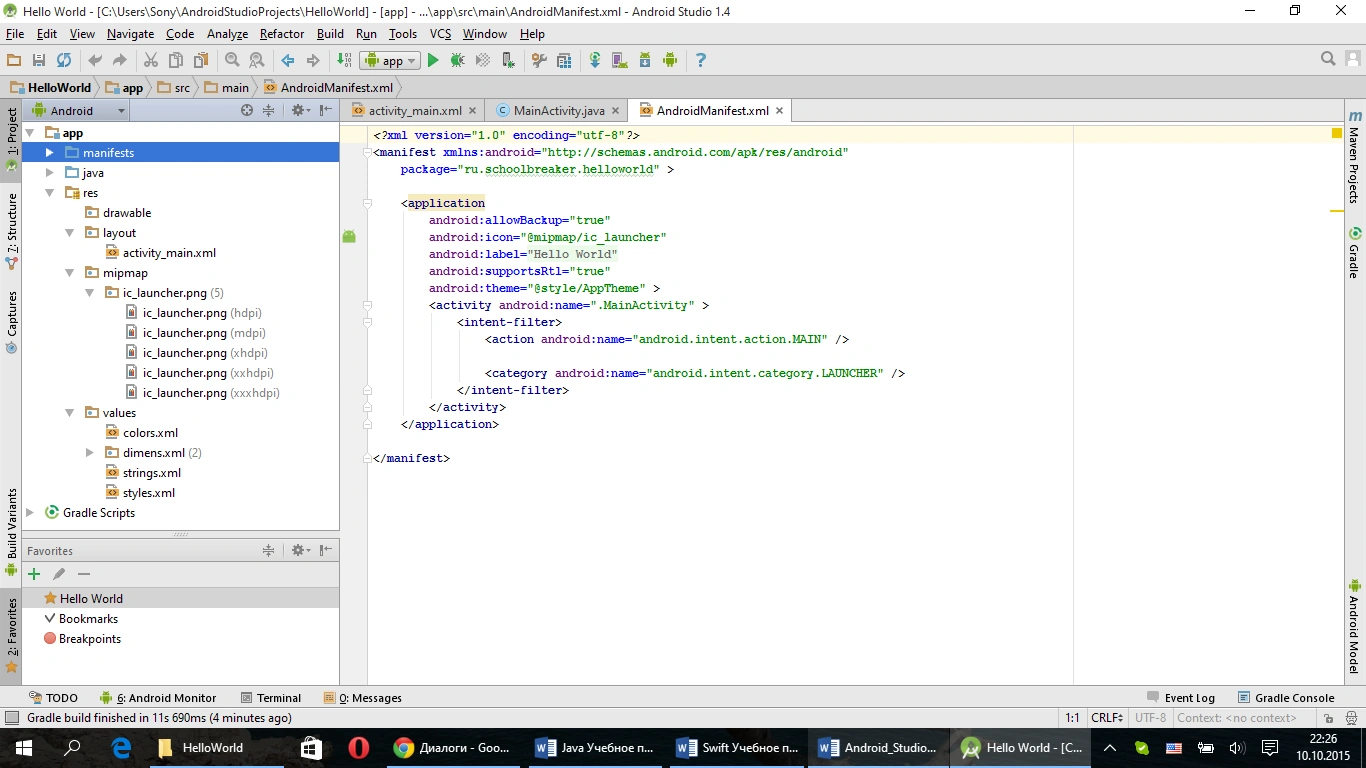The height and width of the screenshot is (768, 1366).
Task: Toggle tool window buttons in status bar corner
Action: (11, 718)
